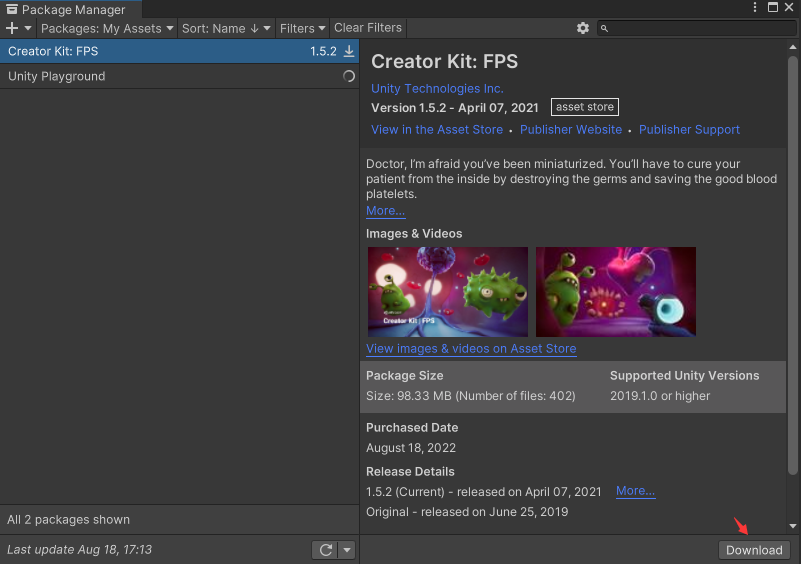Open Publisher Support link

(689, 130)
